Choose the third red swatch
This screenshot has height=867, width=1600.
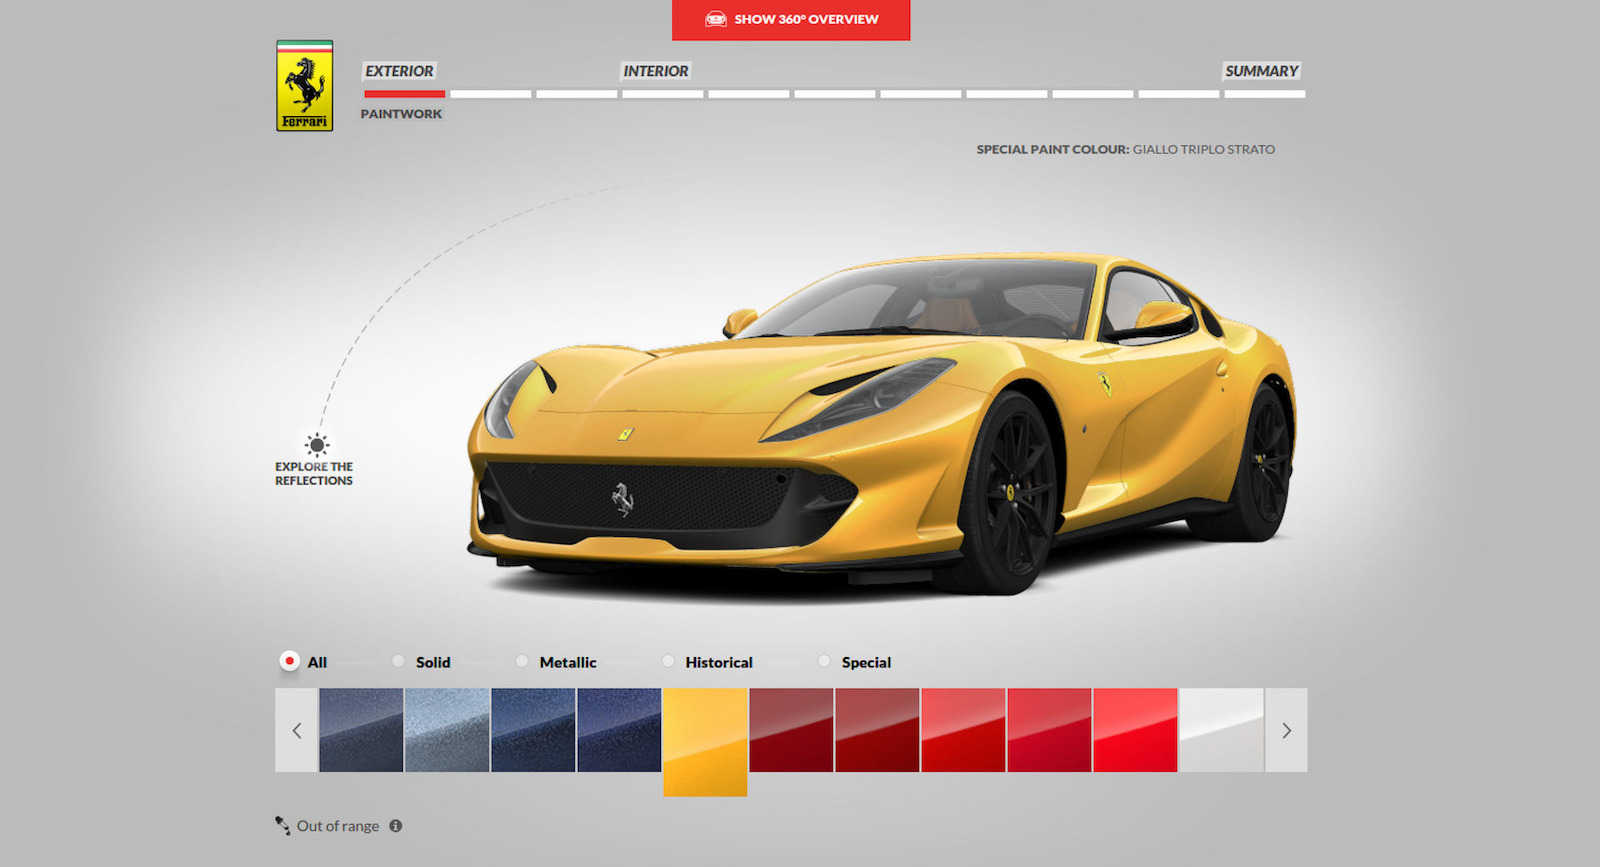[963, 730]
